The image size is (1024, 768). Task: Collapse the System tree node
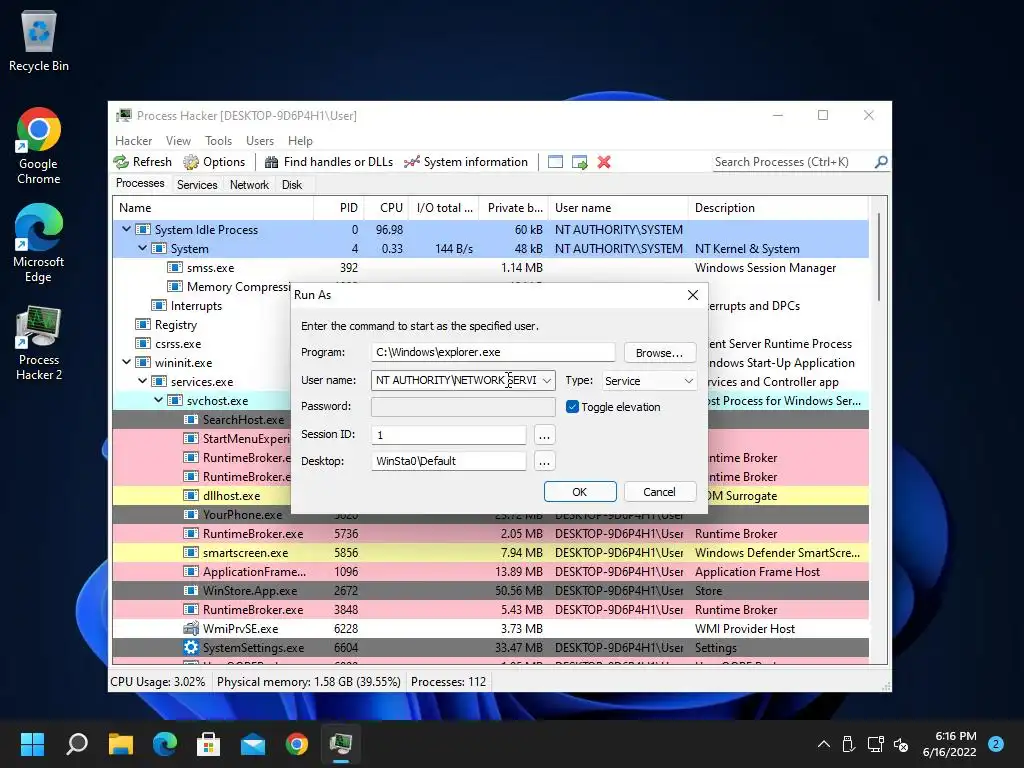142,248
